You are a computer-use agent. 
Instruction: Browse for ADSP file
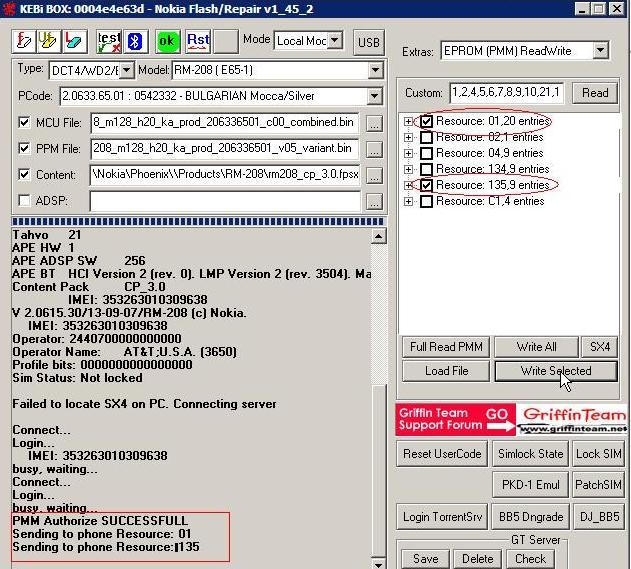374,201
